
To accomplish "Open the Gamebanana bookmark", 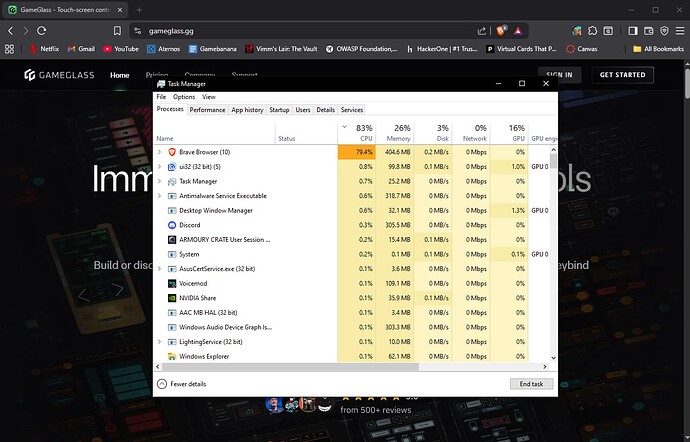I will pos(213,49).
